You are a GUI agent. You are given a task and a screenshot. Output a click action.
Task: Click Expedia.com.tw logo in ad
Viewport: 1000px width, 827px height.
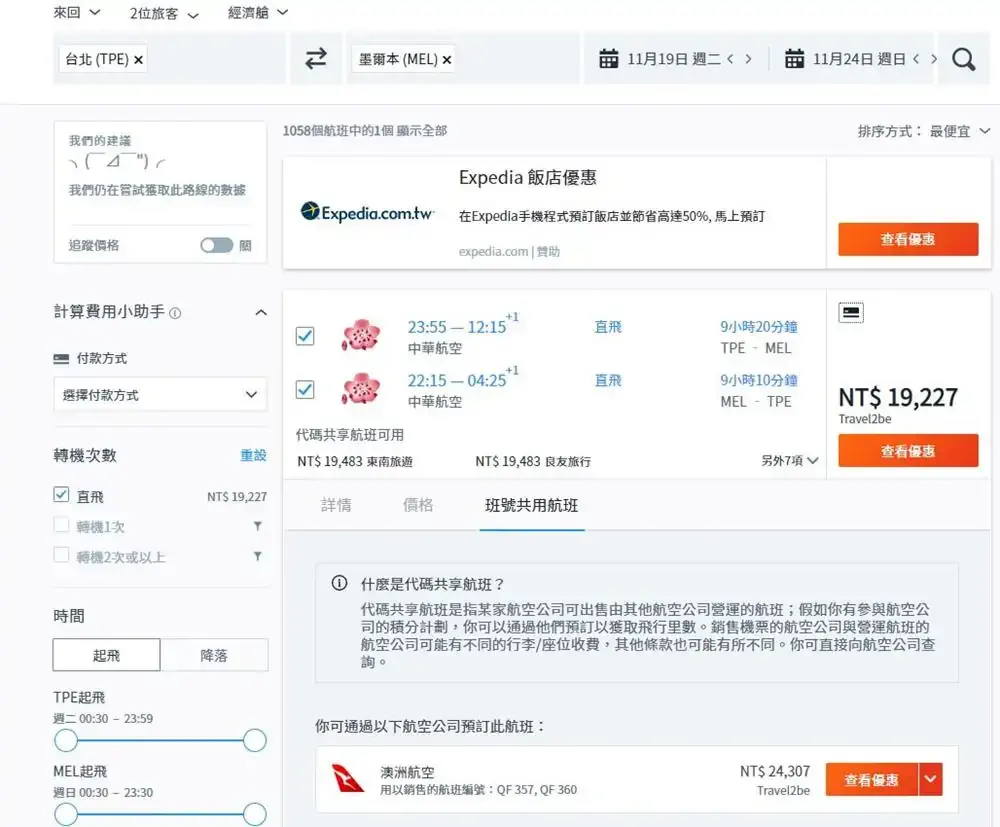(x=367, y=212)
